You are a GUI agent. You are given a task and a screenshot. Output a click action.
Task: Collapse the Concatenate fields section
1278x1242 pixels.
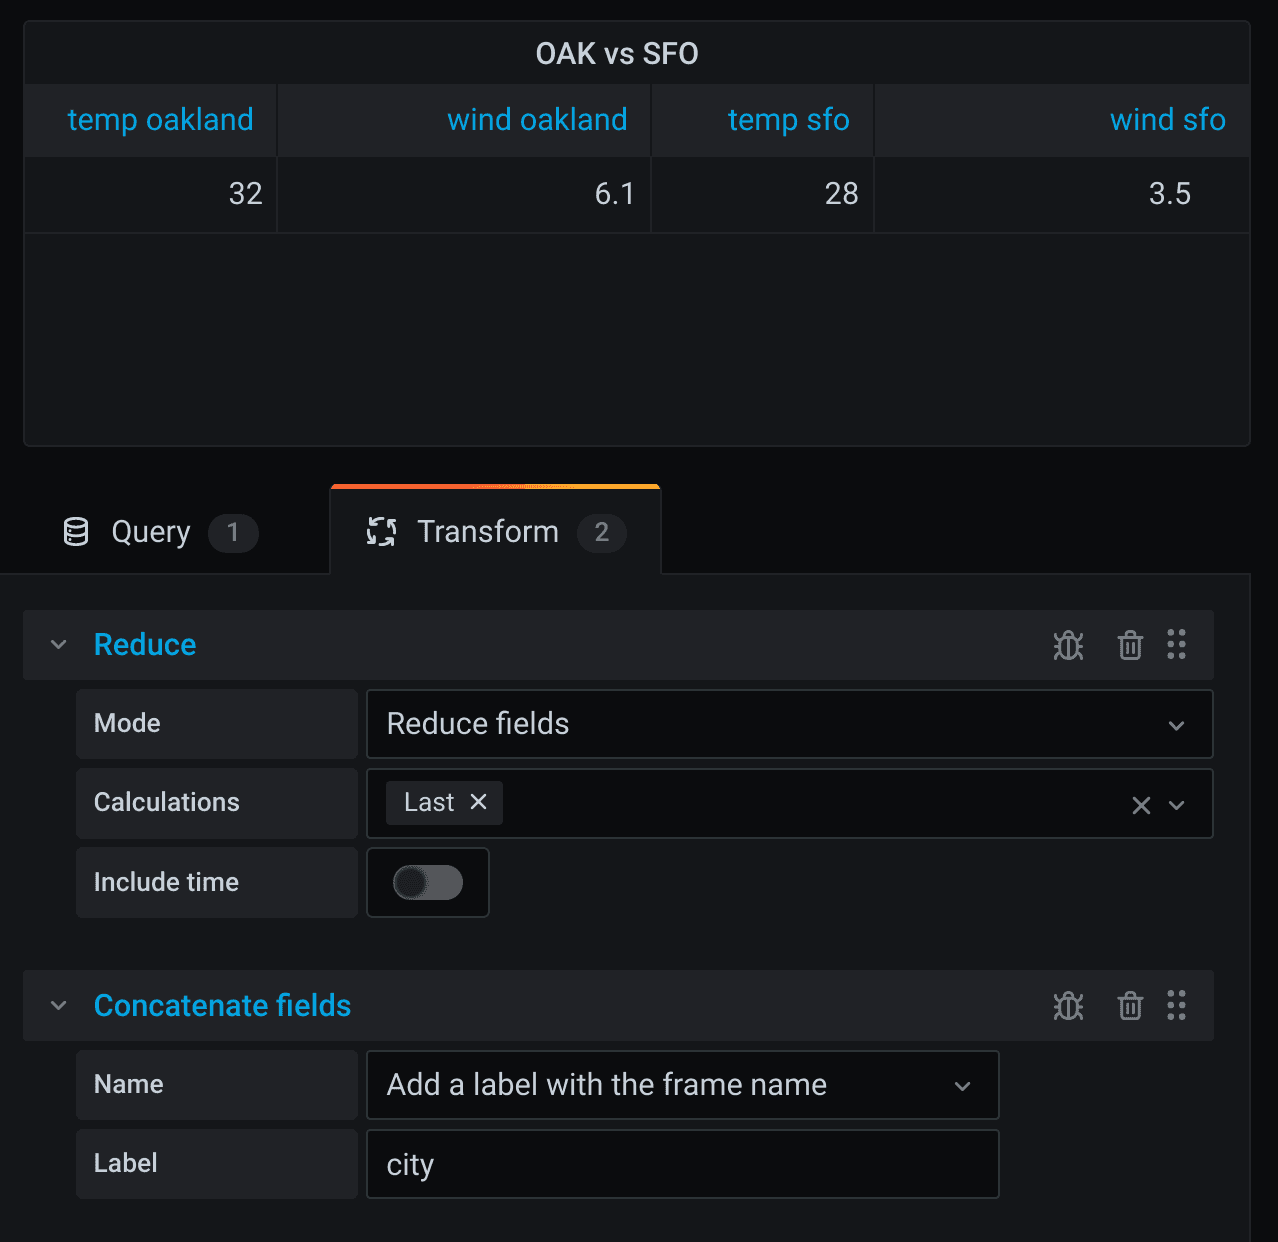[59, 1006]
